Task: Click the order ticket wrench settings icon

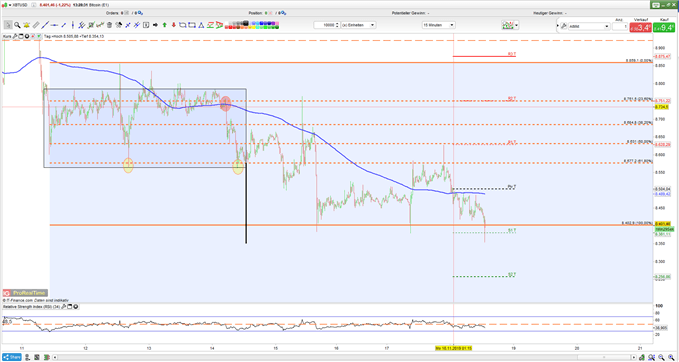Action: pos(563,26)
